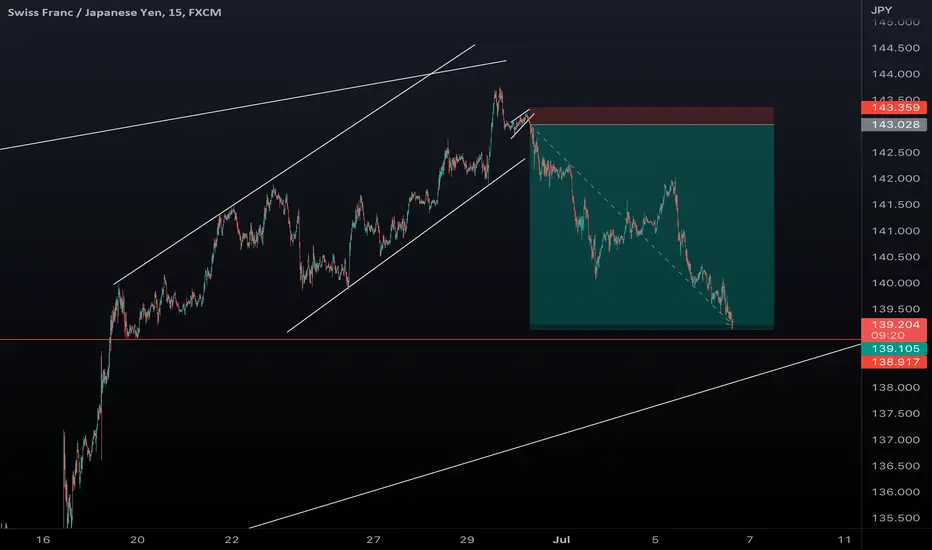
Task: Select the 143.028 gray price label
Action: coord(894,124)
